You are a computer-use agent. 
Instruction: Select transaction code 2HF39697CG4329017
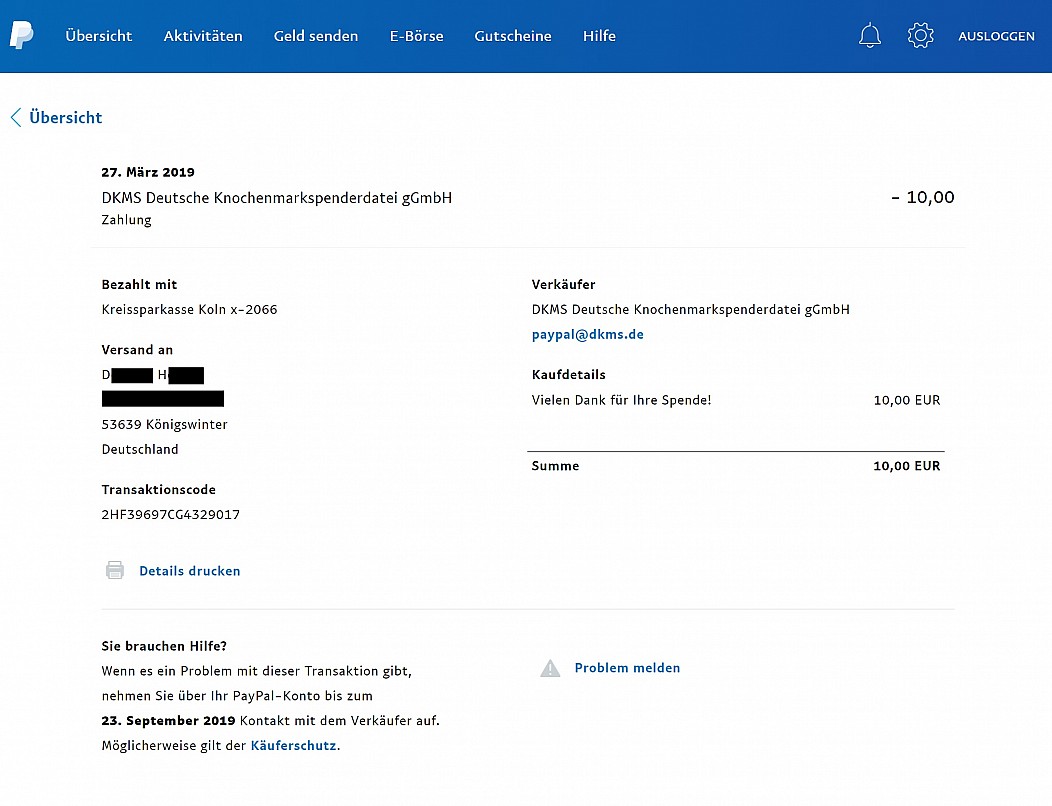click(170, 515)
